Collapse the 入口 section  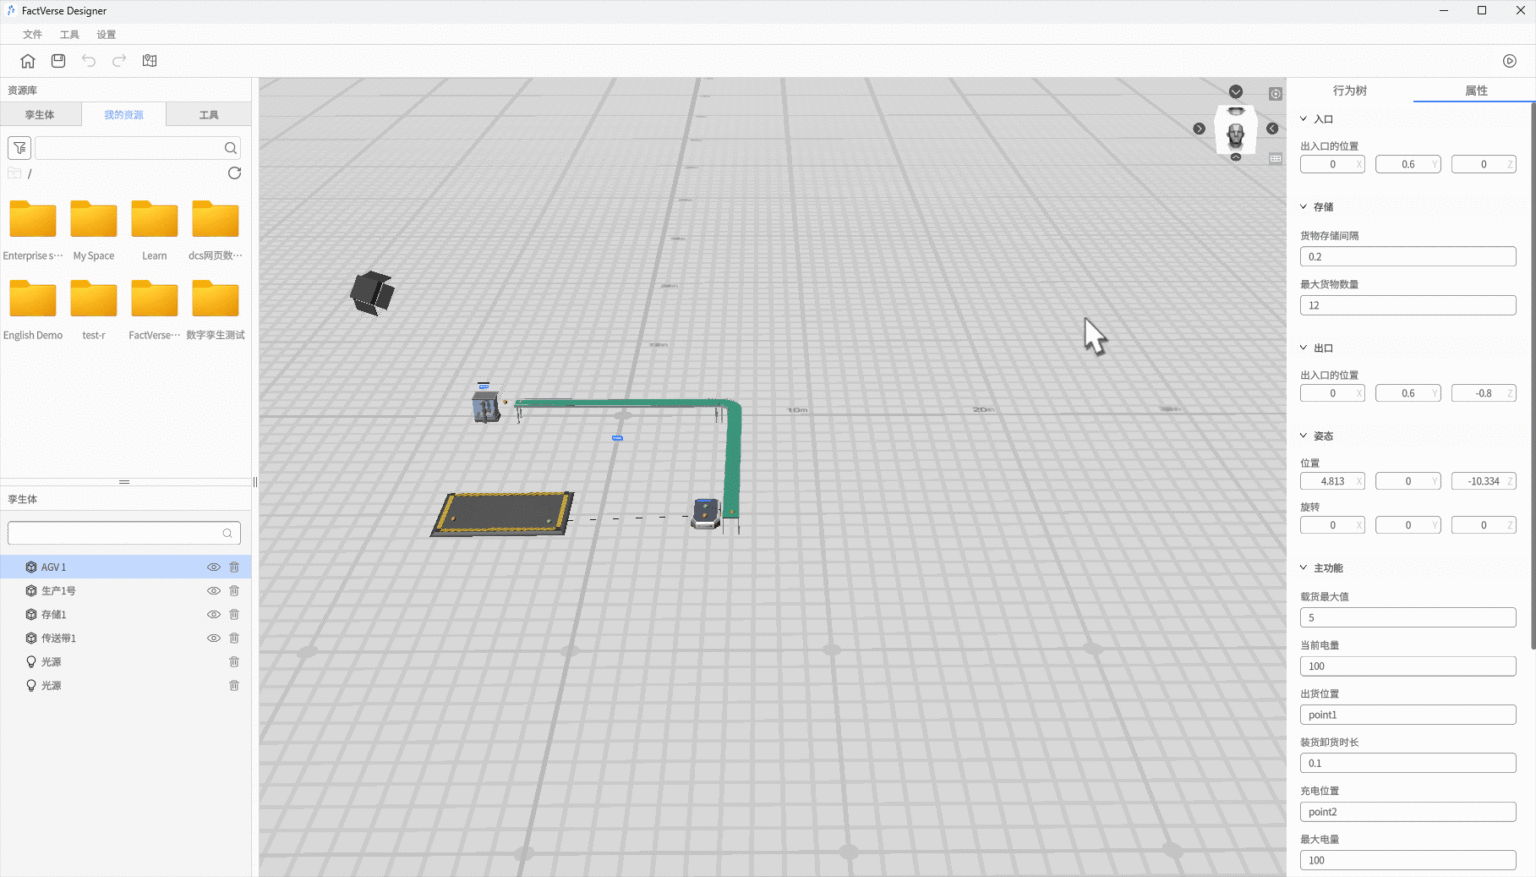[1304, 119]
